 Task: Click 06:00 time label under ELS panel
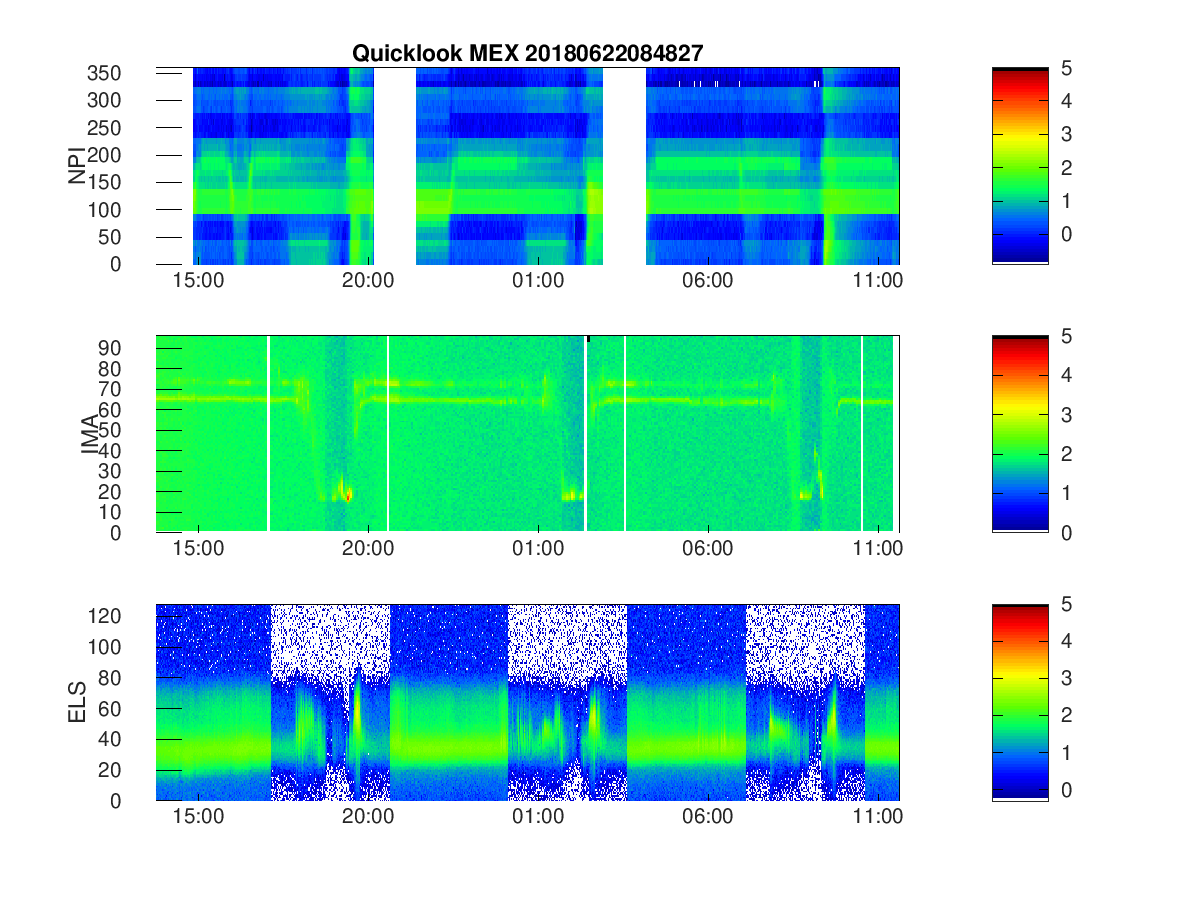click(x=708, y=817)
